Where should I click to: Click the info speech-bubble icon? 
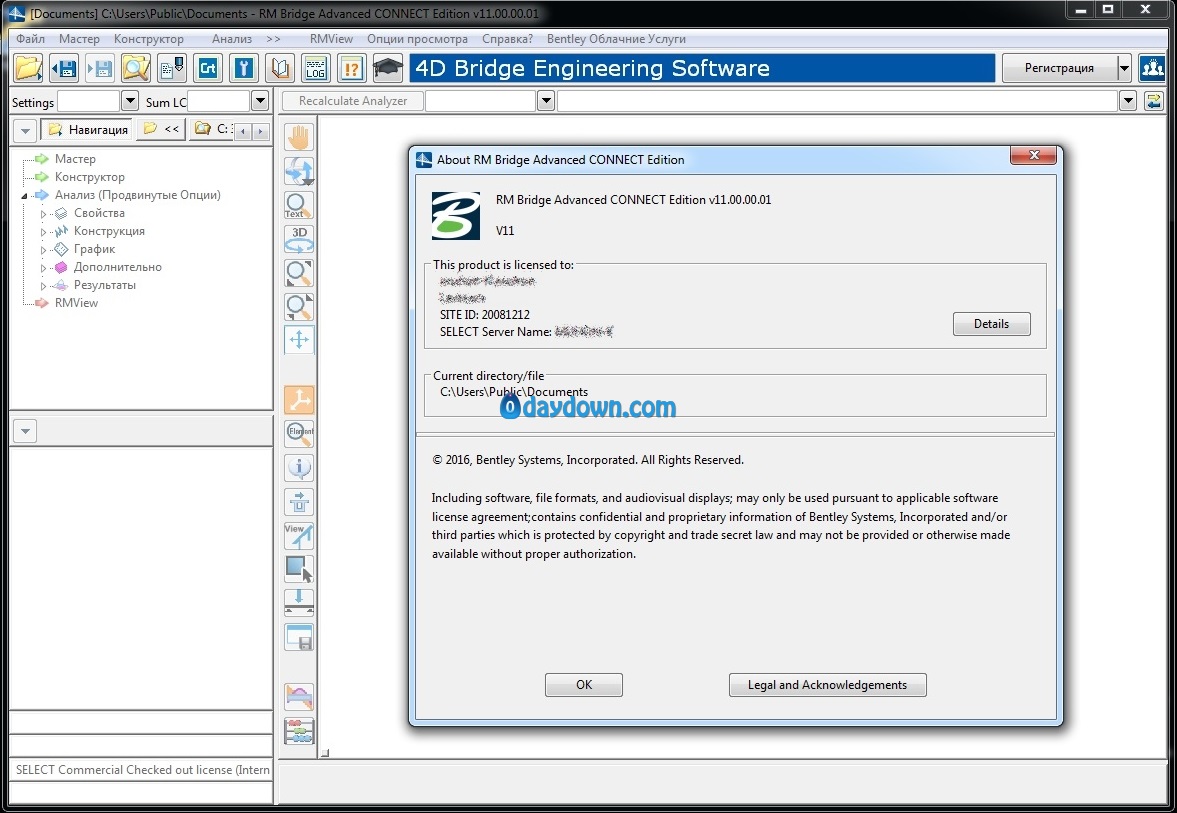(299, 468)
